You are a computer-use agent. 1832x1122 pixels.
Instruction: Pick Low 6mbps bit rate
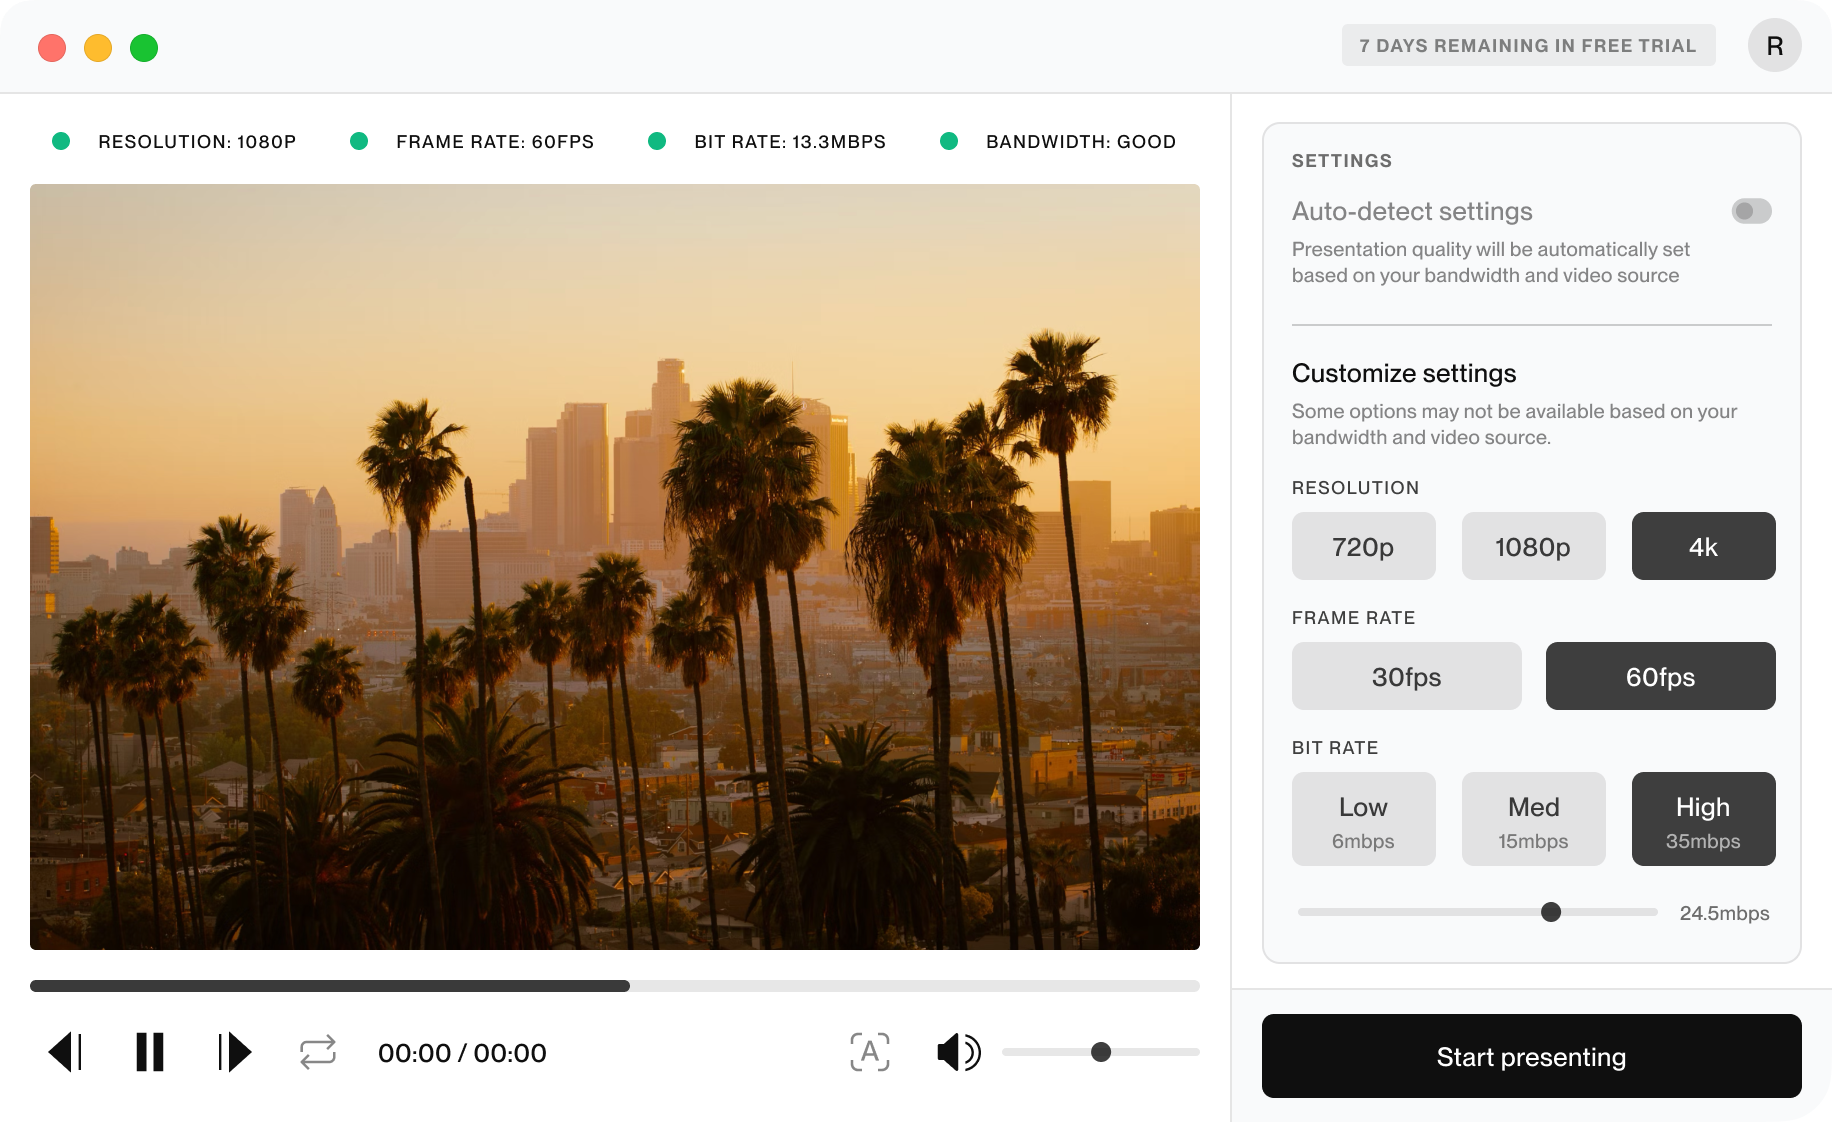(1364, 819)
